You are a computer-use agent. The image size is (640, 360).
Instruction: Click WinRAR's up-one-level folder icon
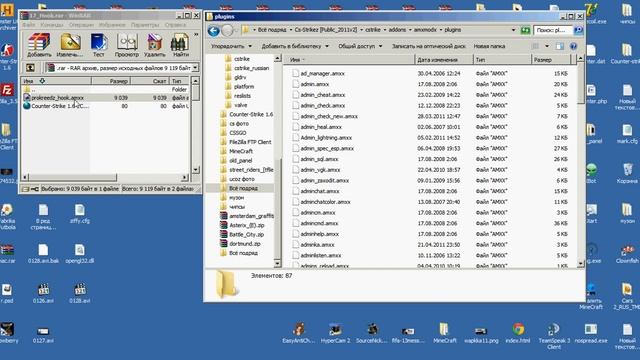[30, 68]
